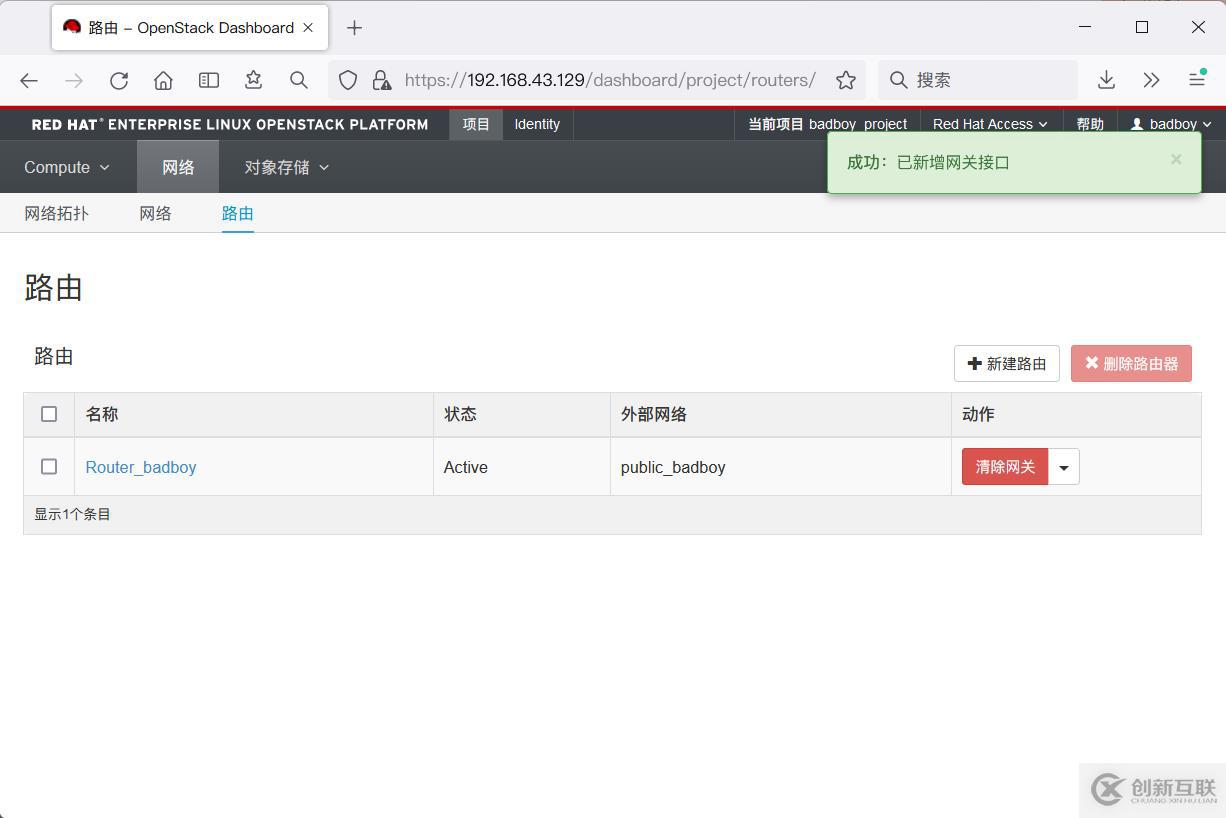
Task: Select the 项目 top menu item
Action: tap(476, 124)
